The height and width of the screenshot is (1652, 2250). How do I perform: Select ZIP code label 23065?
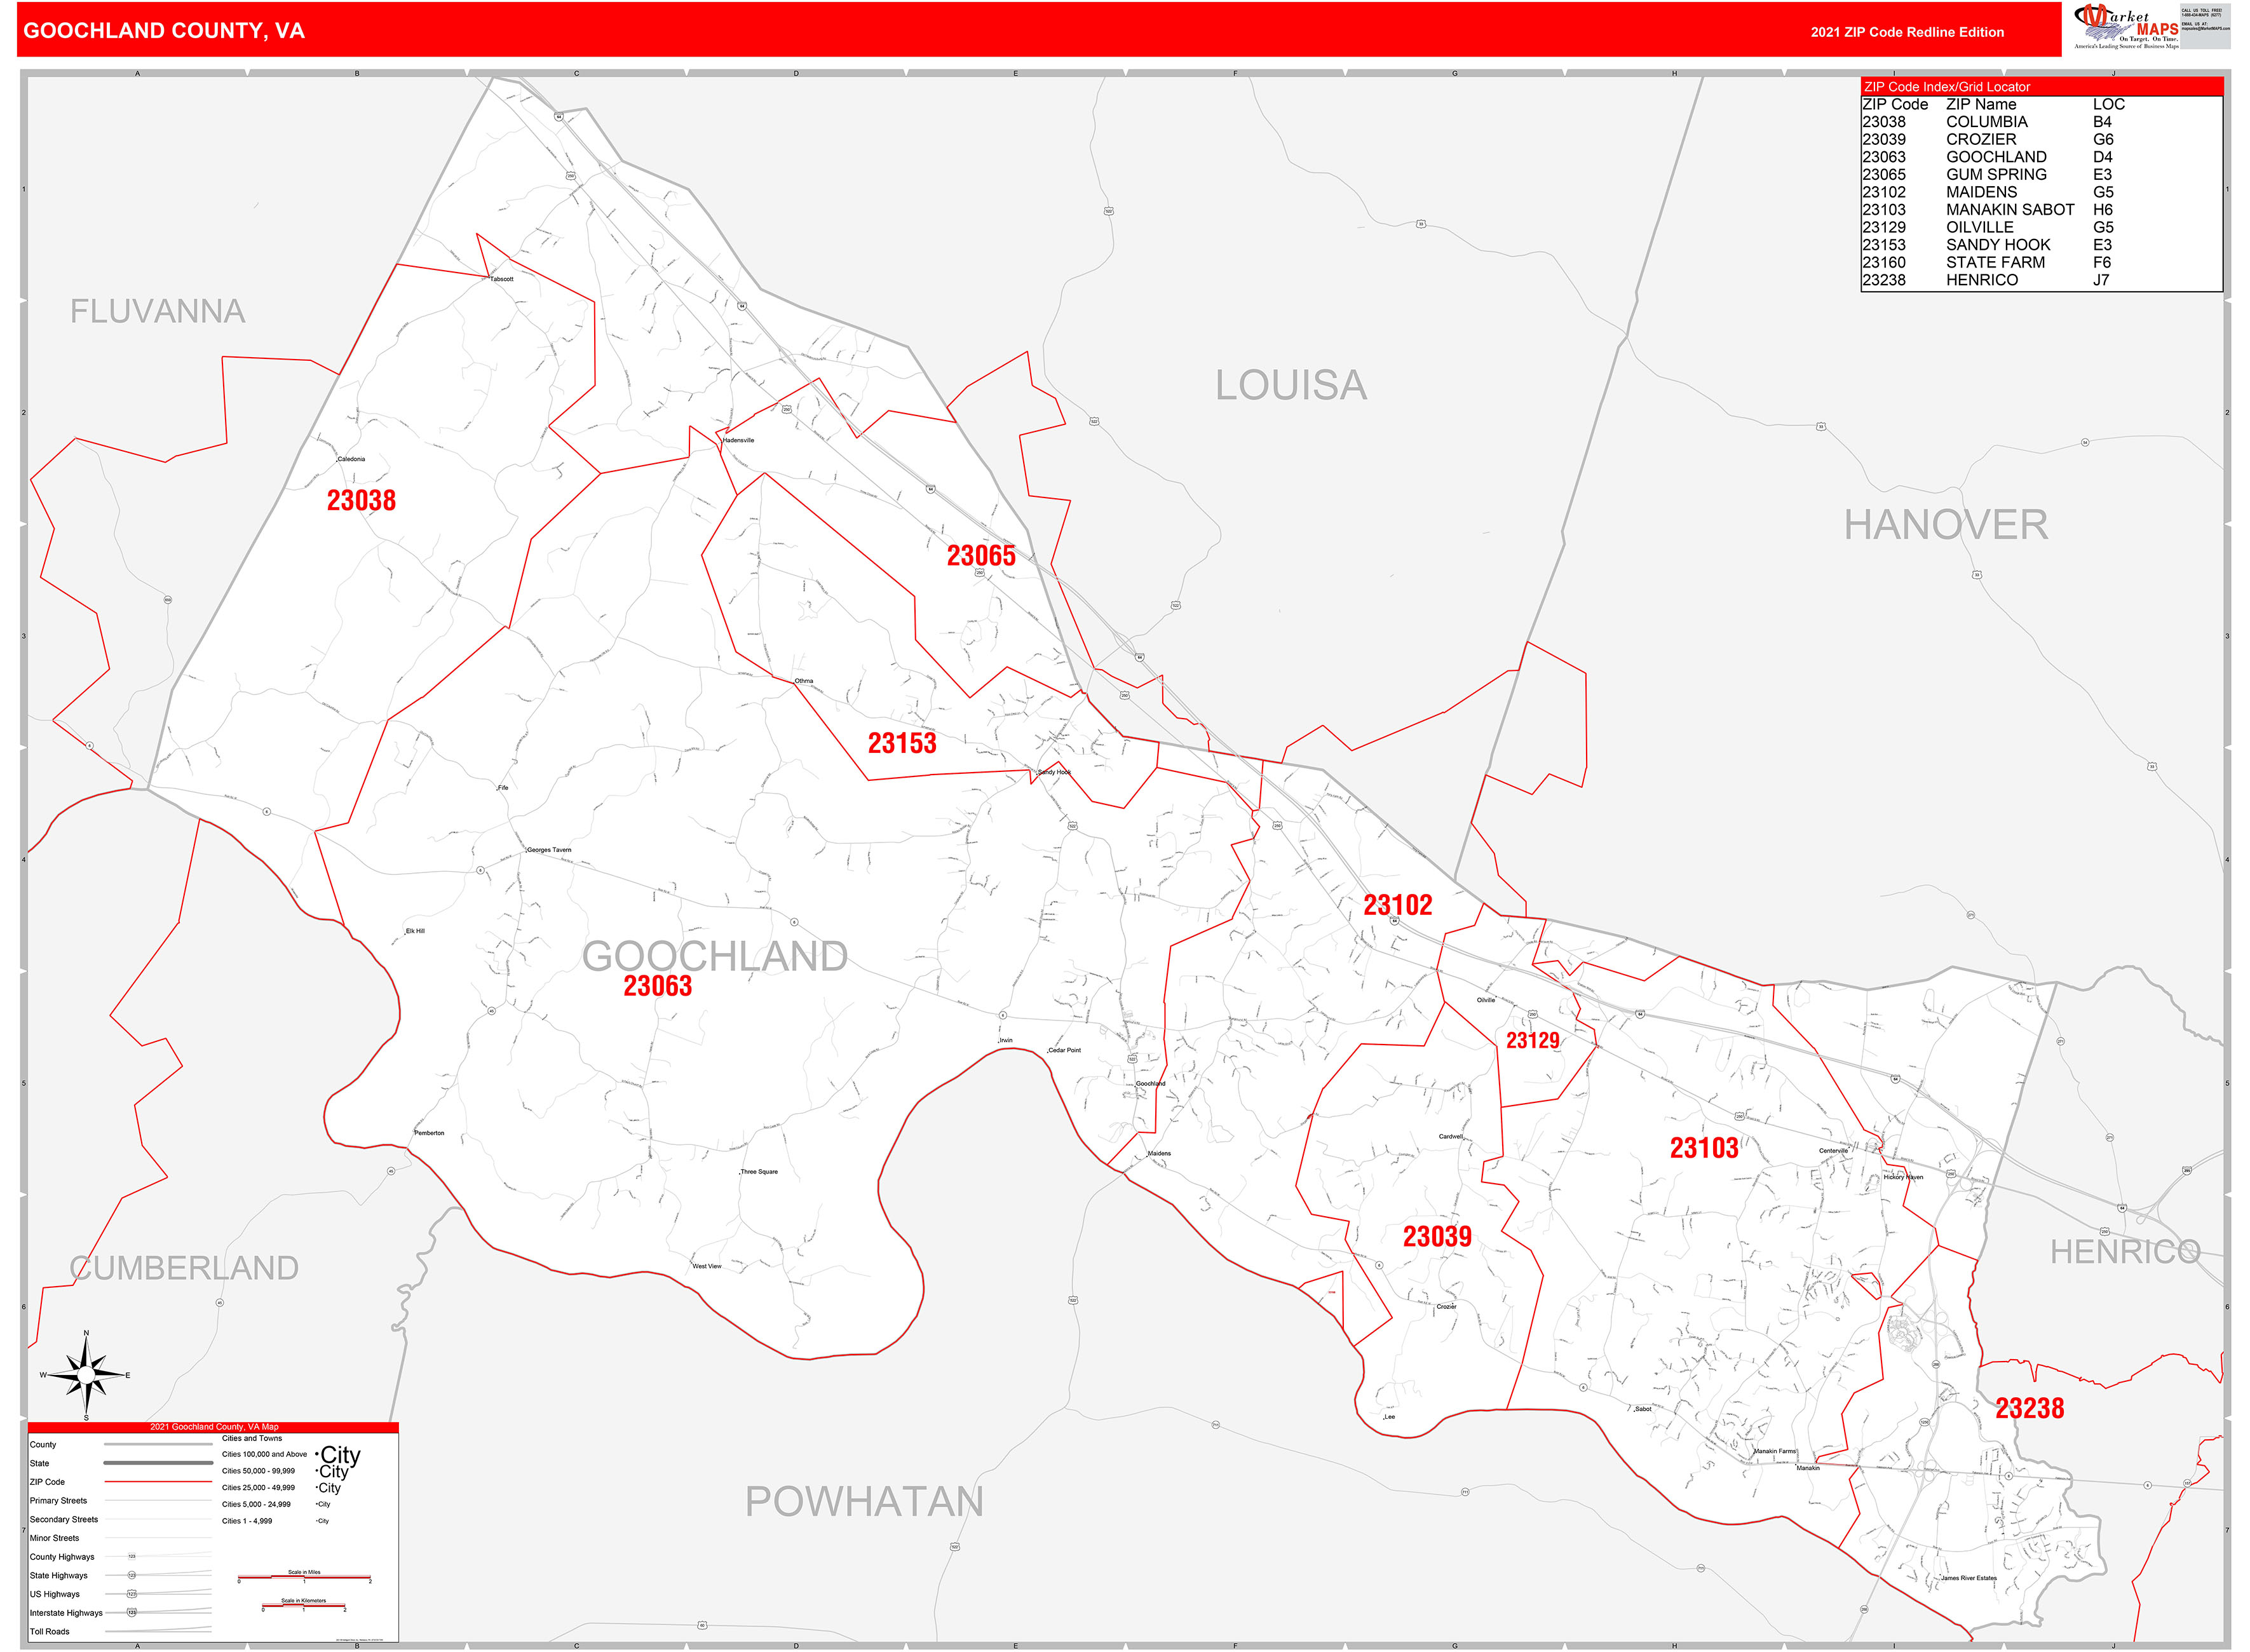point(981,556)
